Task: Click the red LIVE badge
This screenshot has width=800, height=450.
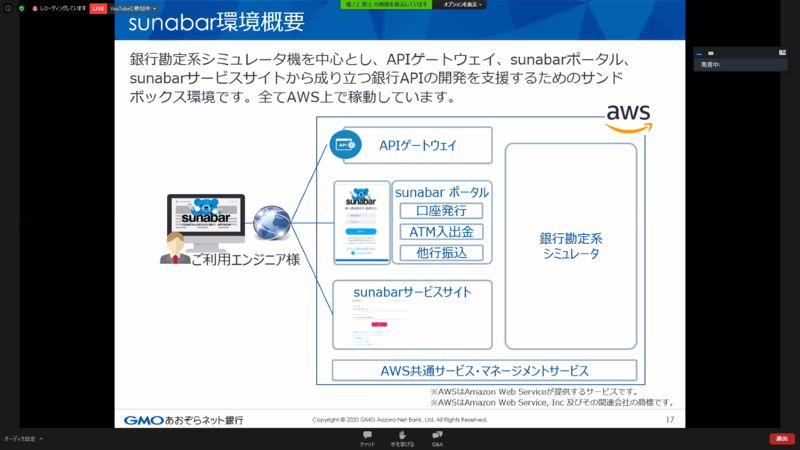Action: click(x=98, y=9)
